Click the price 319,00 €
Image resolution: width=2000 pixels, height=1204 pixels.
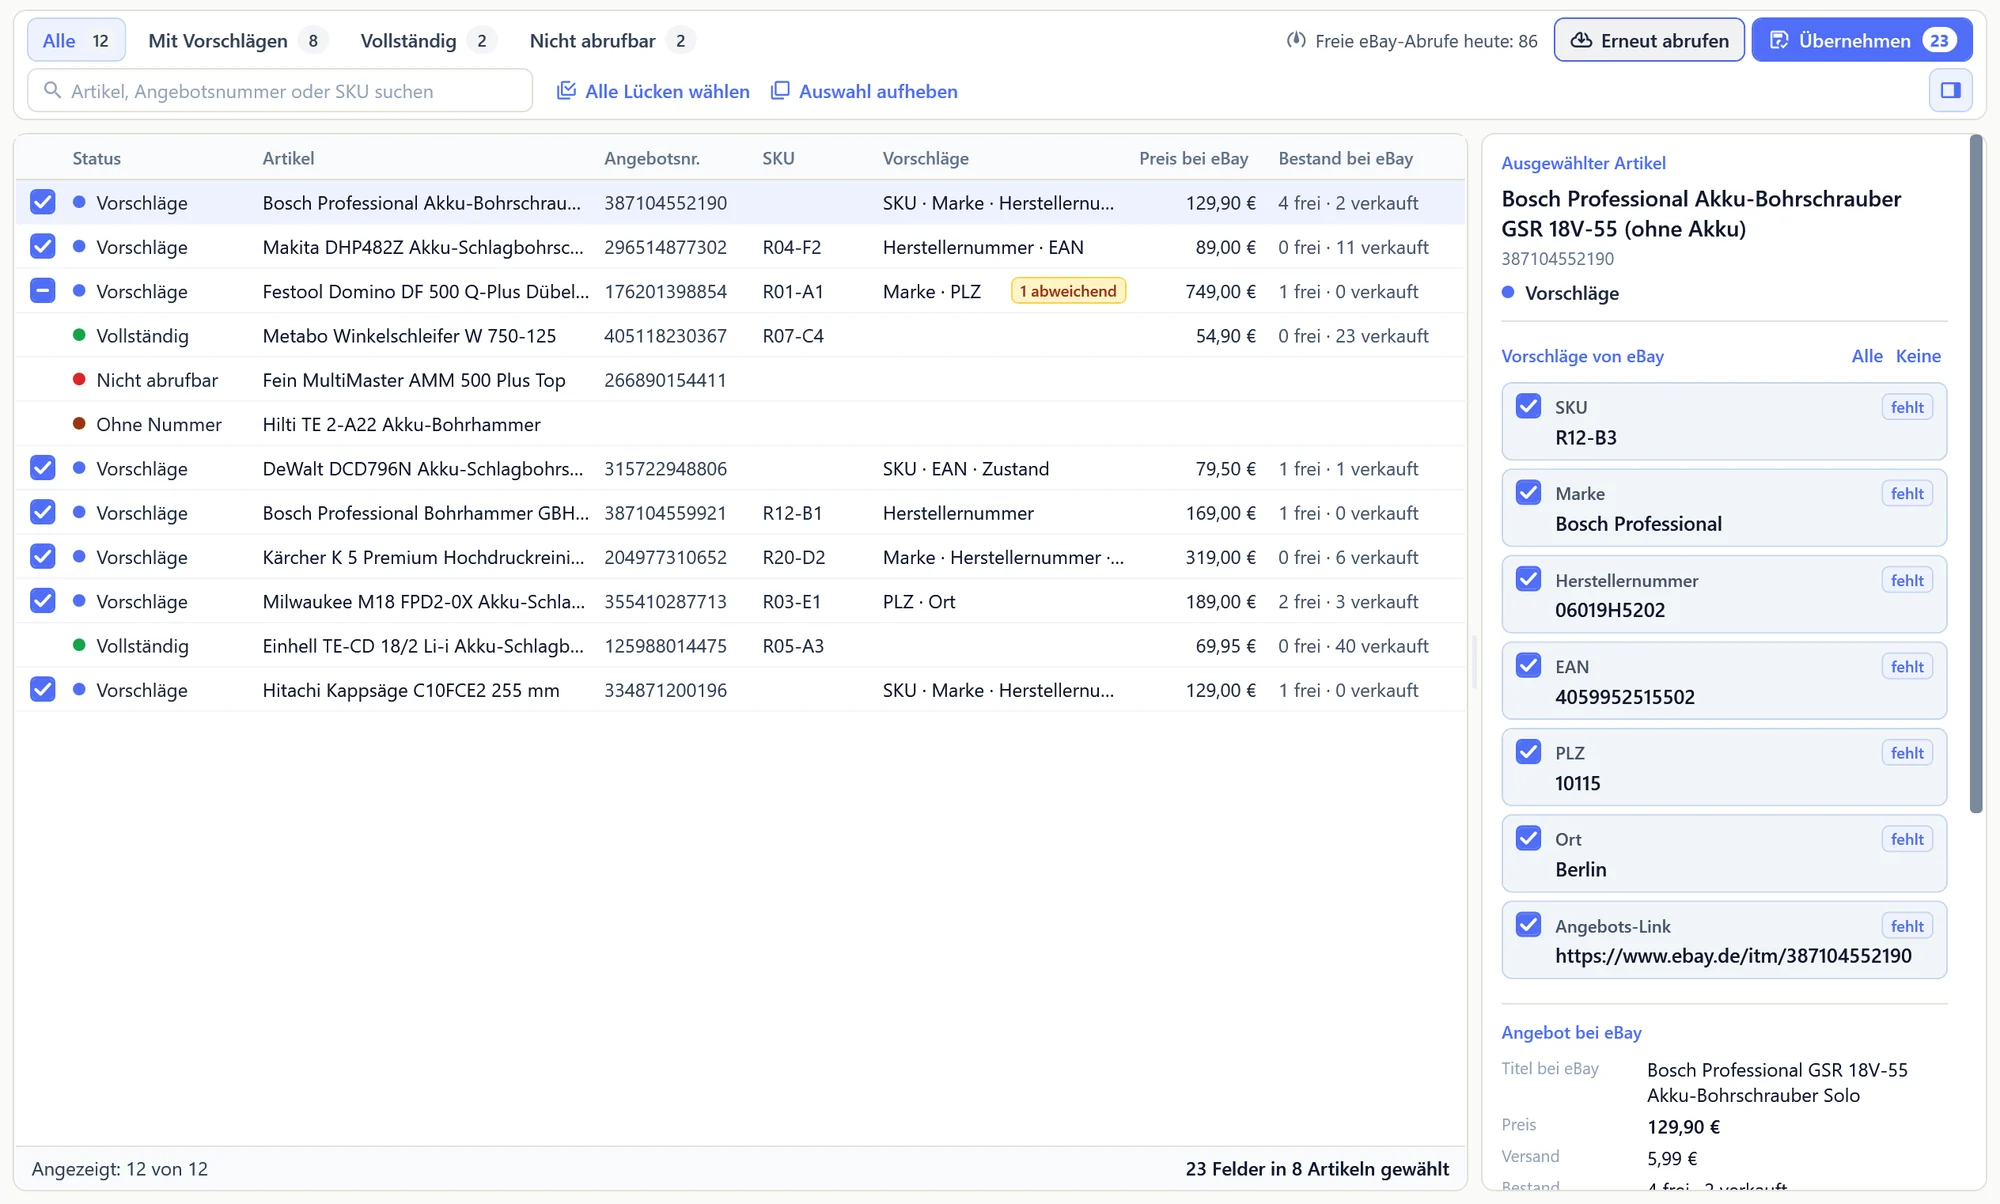(1220, 557)
